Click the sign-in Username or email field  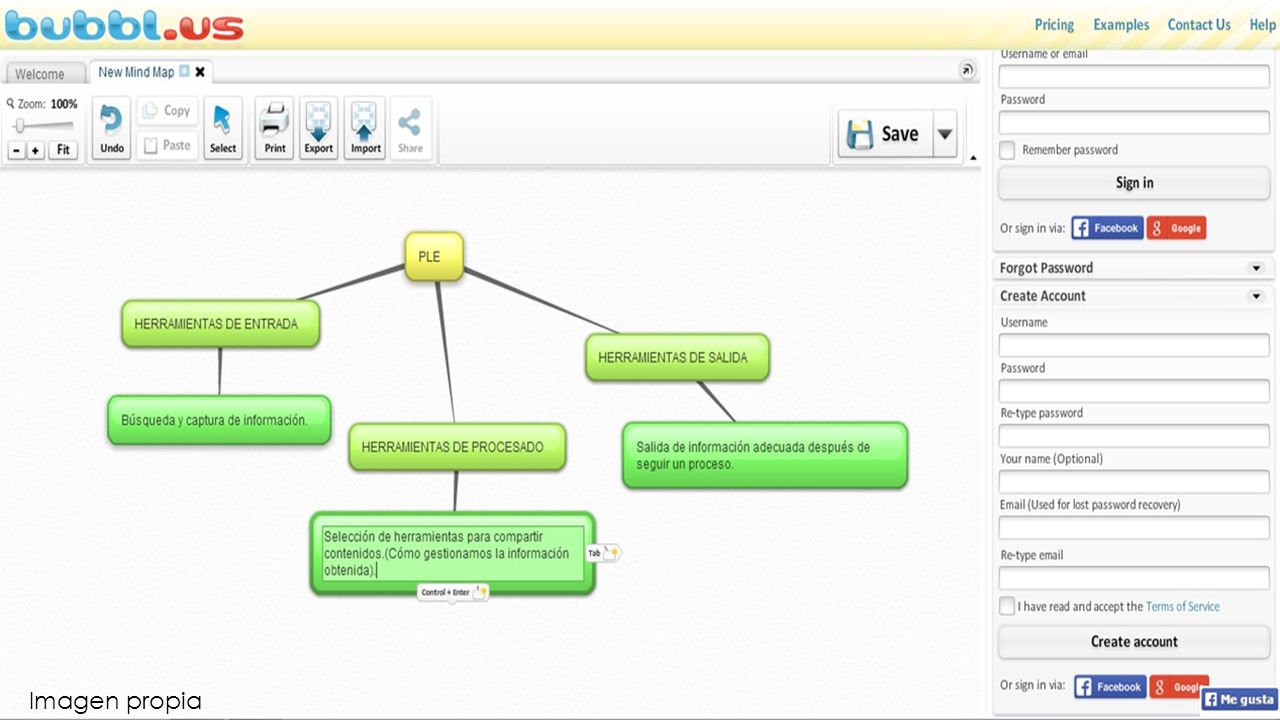coord(1134,76)
